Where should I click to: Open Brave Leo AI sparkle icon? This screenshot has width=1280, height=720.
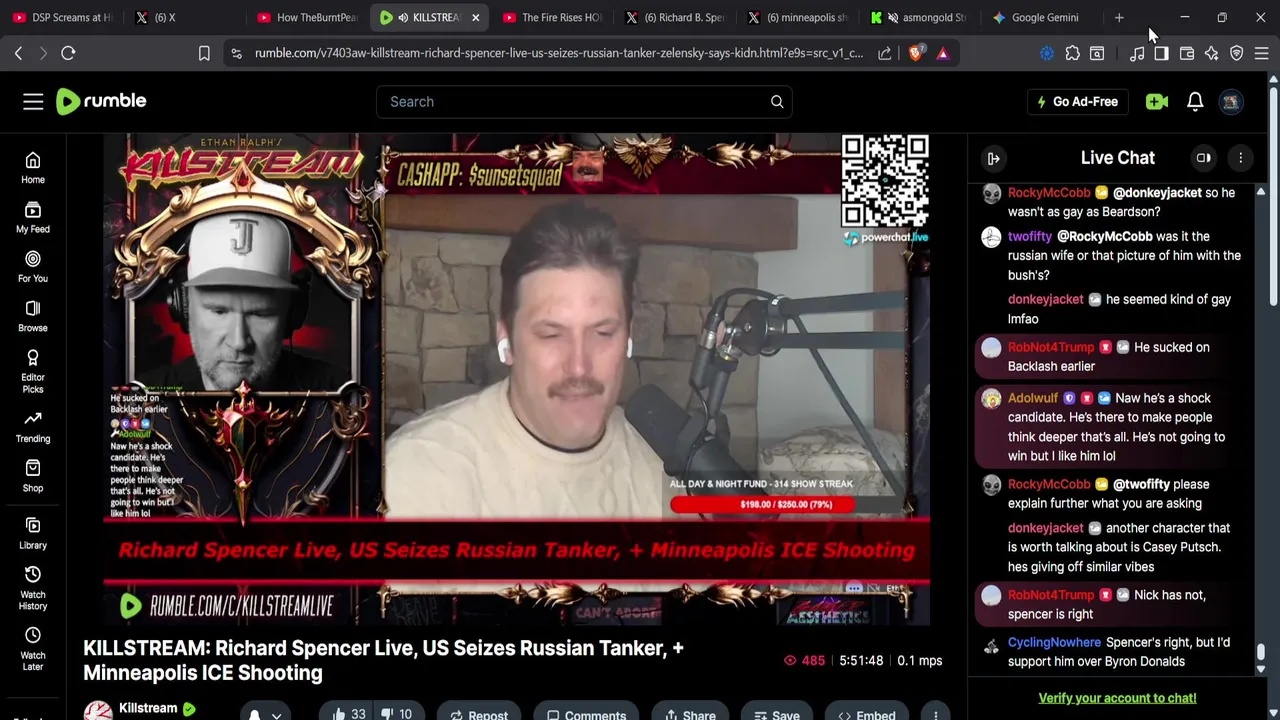coord(1212,53)
